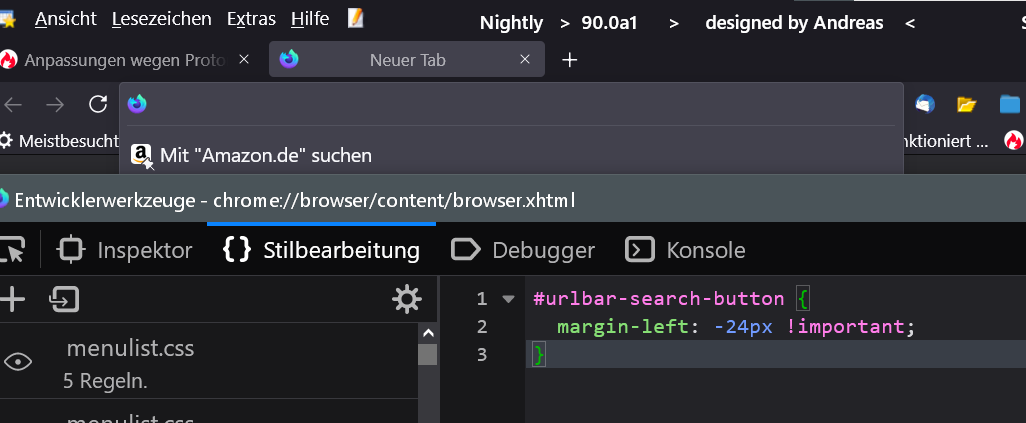The image size is (1026, 423).
Task: Activate the element picker tool
Action: tap(12, 250)
